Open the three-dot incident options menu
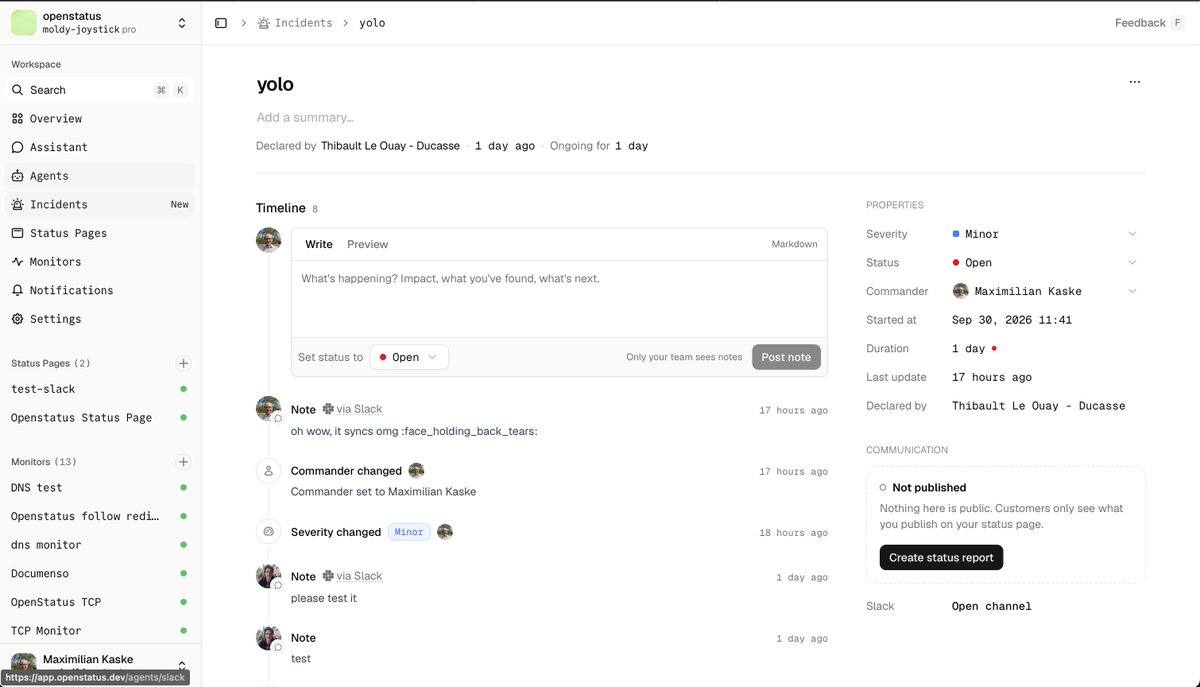This screenshot has height=687, width=1200. point(1134,82)
